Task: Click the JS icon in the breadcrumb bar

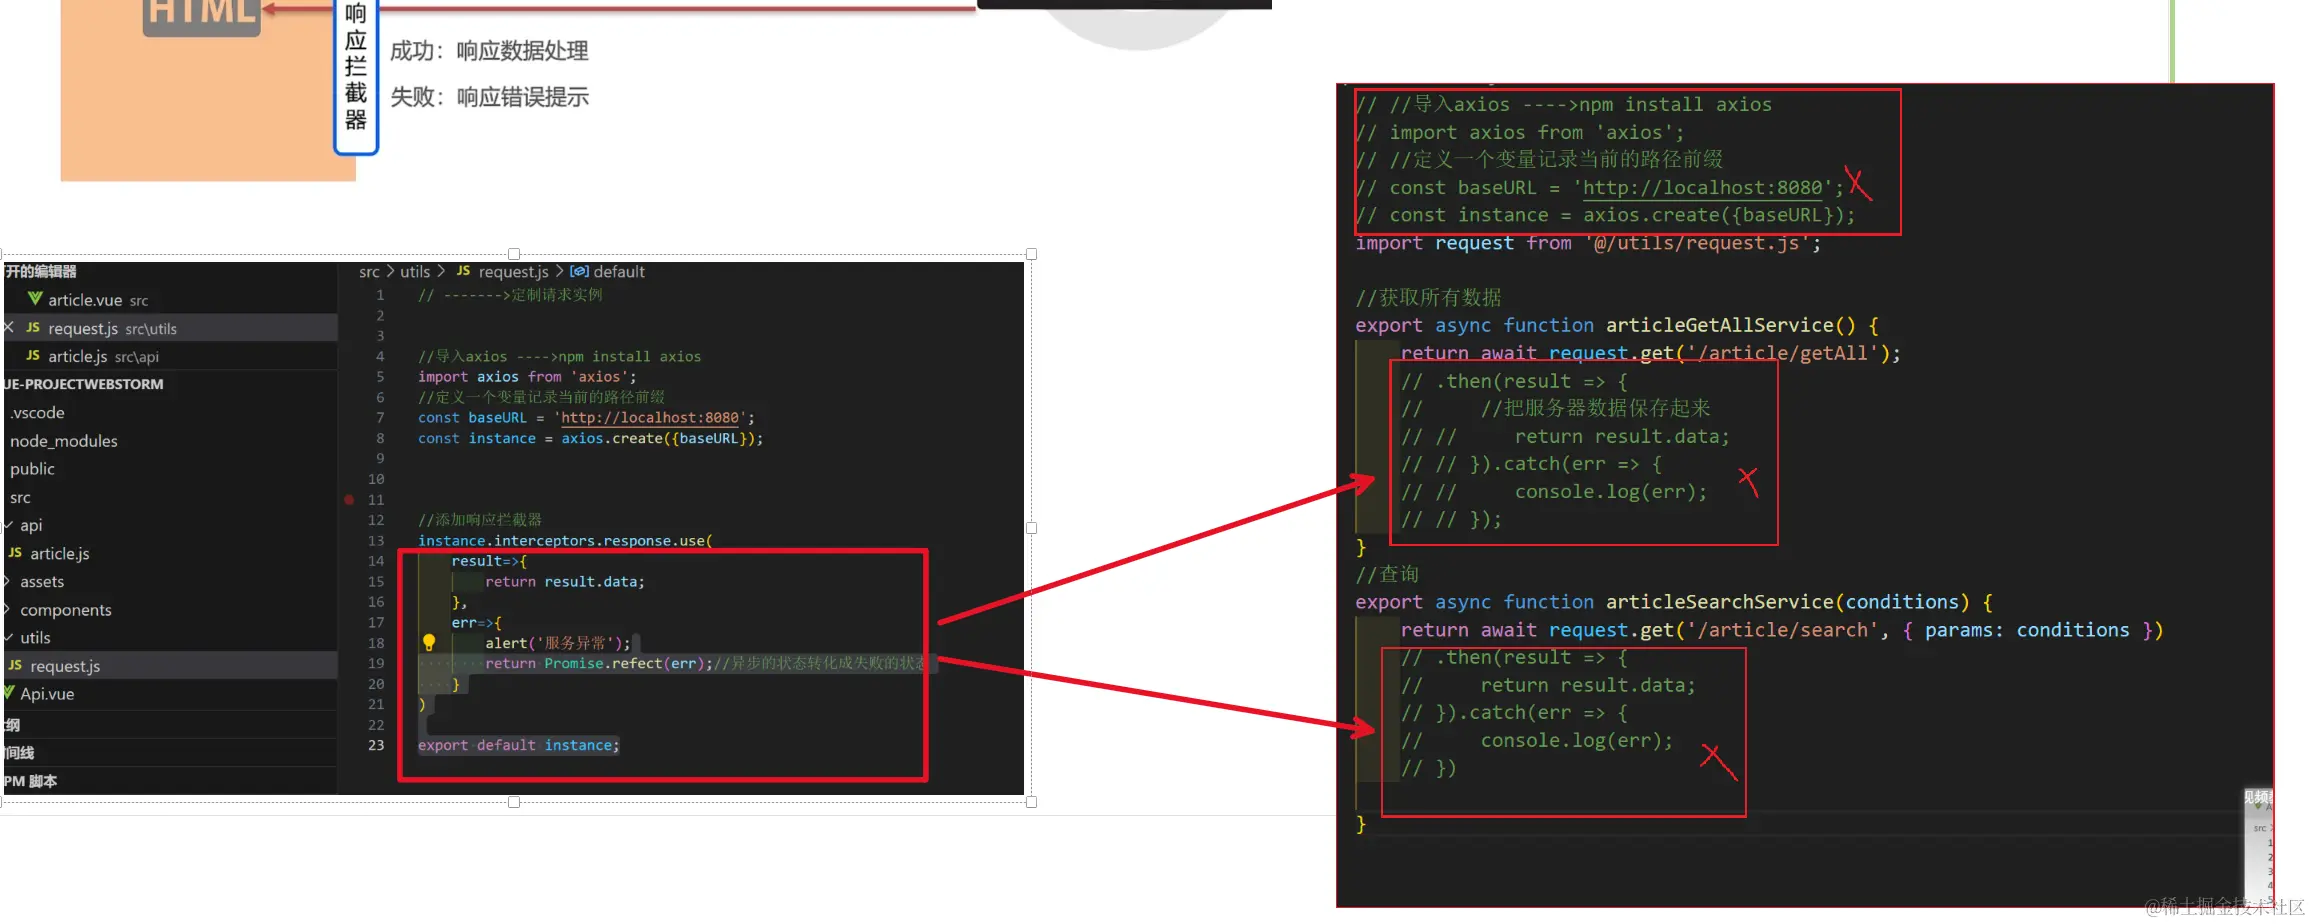Action: 463,270
